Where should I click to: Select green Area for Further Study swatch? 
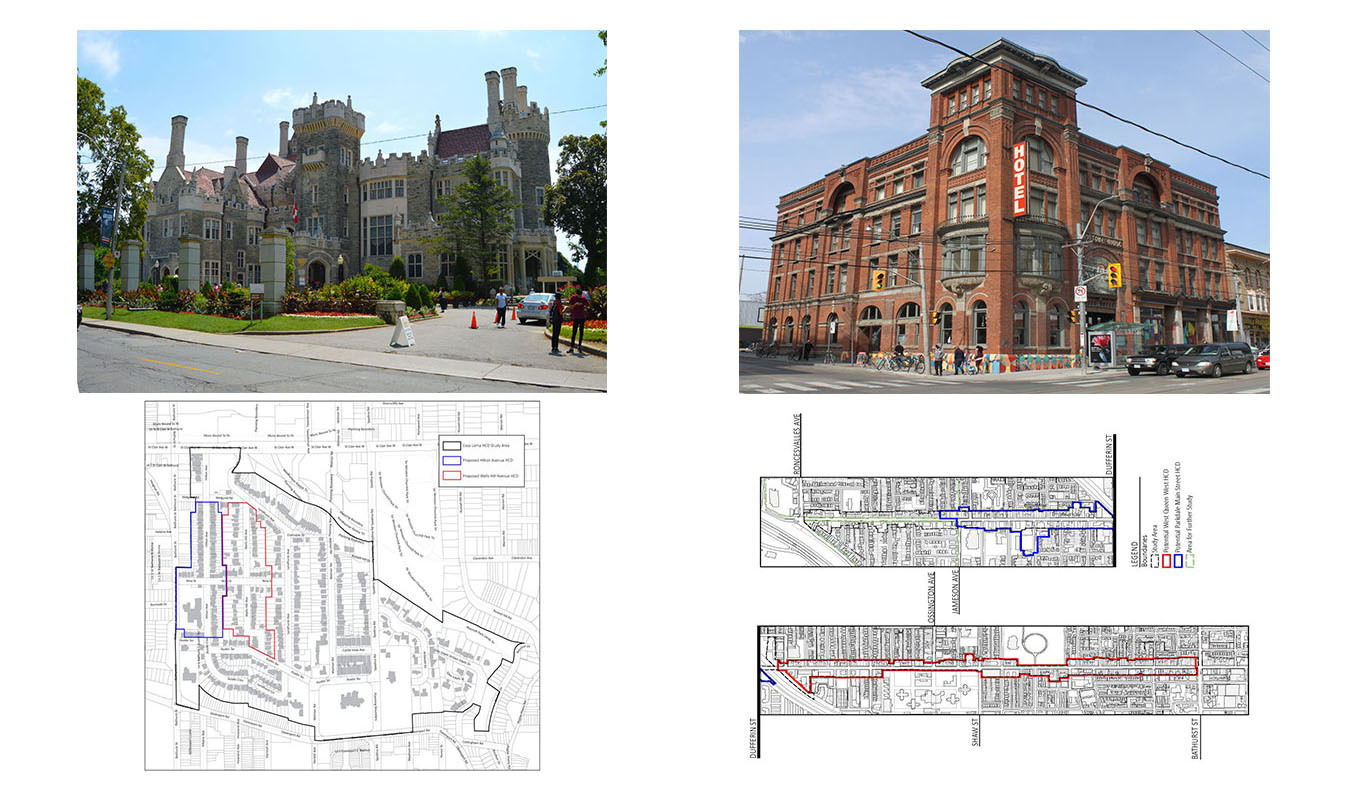coord(1191,559)
